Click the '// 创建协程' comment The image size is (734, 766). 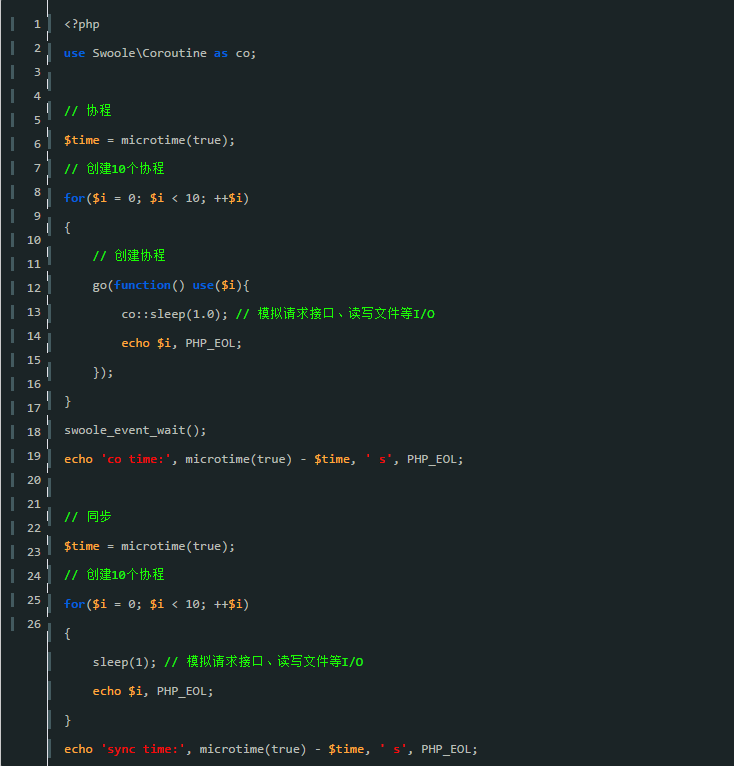point(129,256)
